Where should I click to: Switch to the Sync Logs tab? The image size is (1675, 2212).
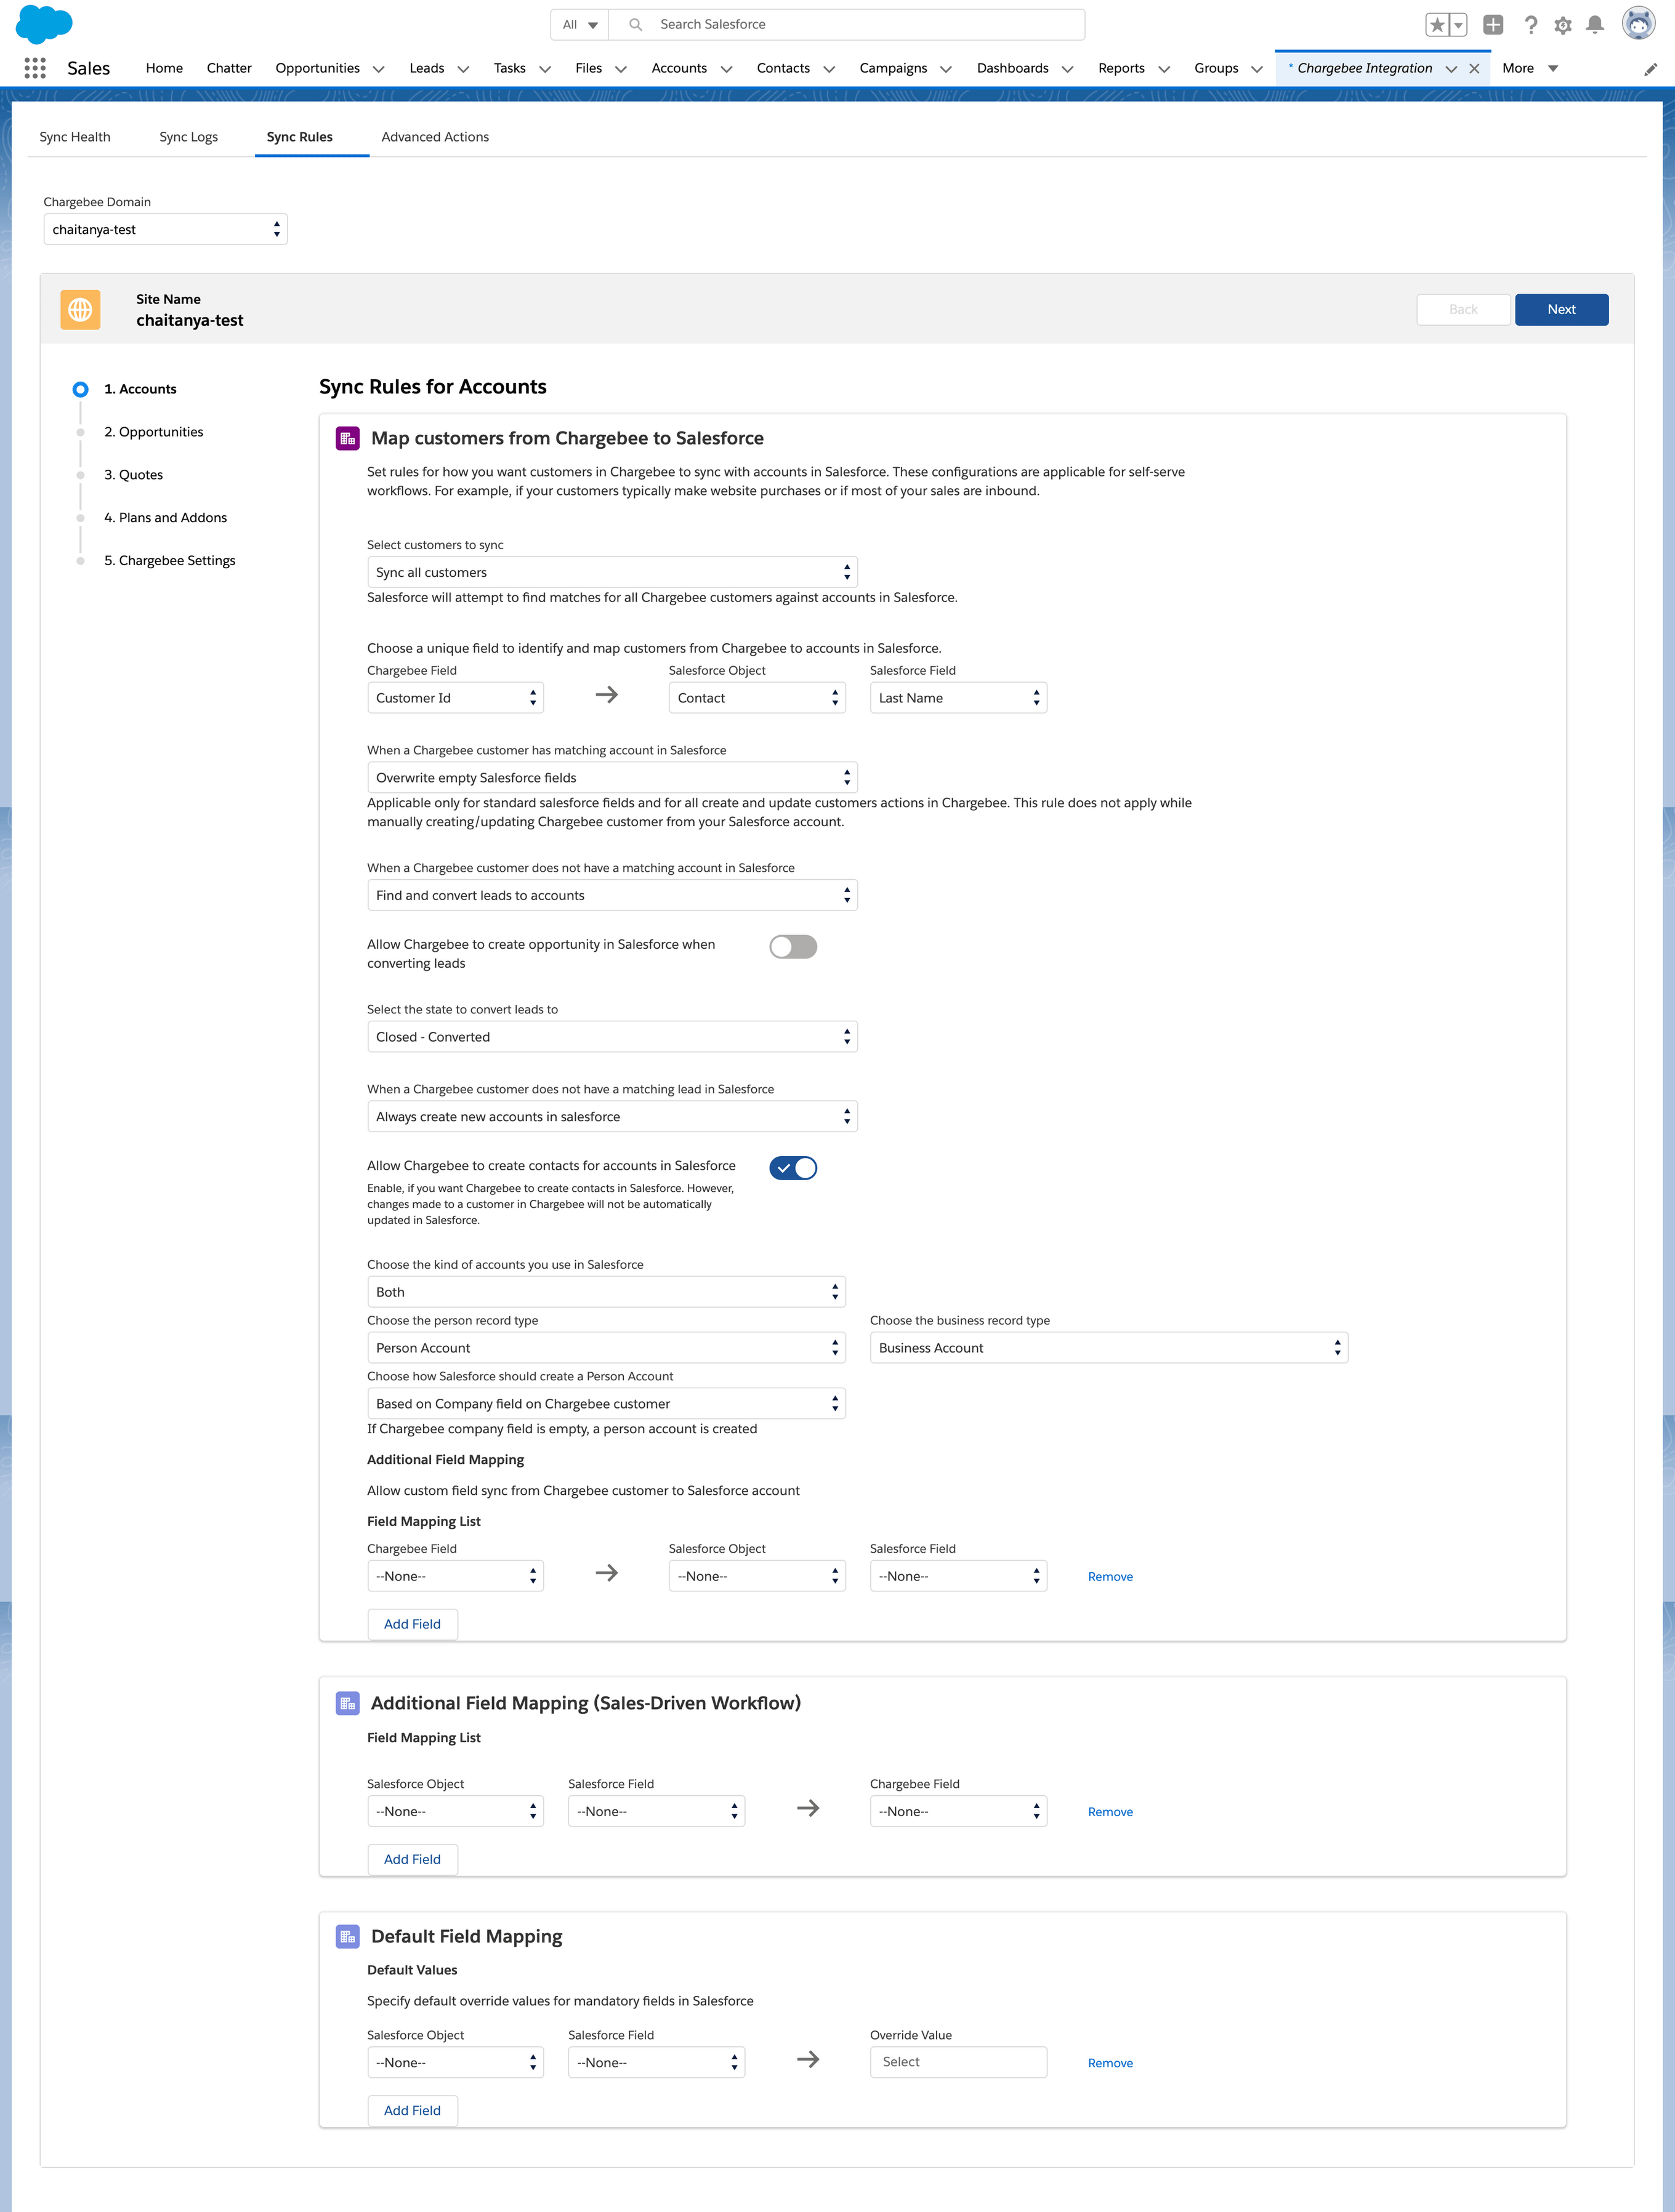click(x=188, y=137)
